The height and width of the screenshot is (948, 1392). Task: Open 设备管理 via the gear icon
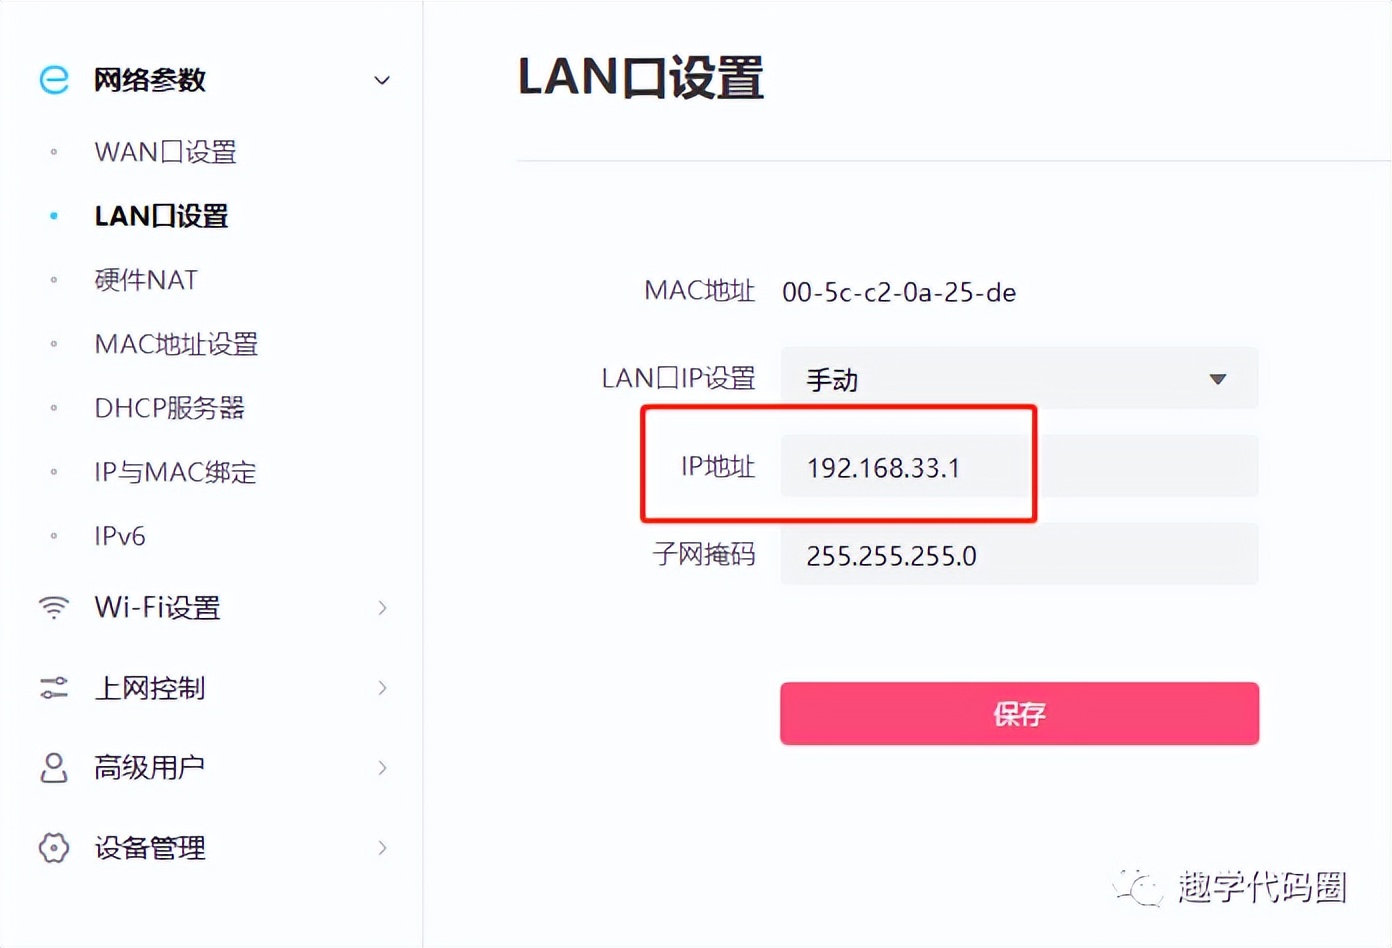tap(52, 847)
